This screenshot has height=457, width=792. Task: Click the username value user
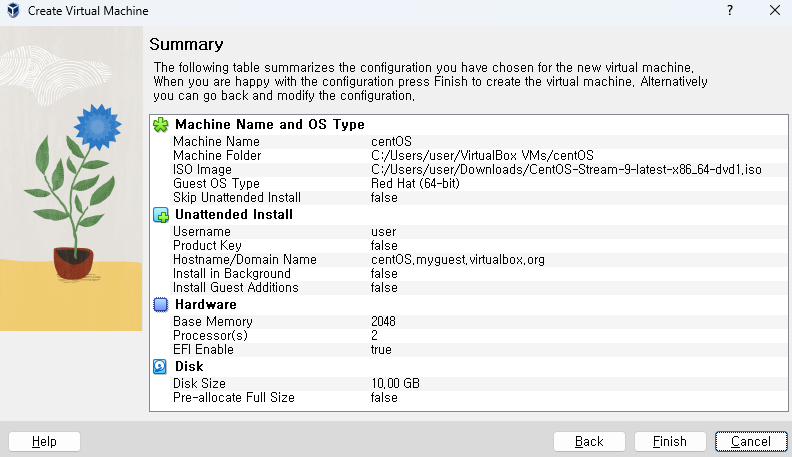pos(383,232)
